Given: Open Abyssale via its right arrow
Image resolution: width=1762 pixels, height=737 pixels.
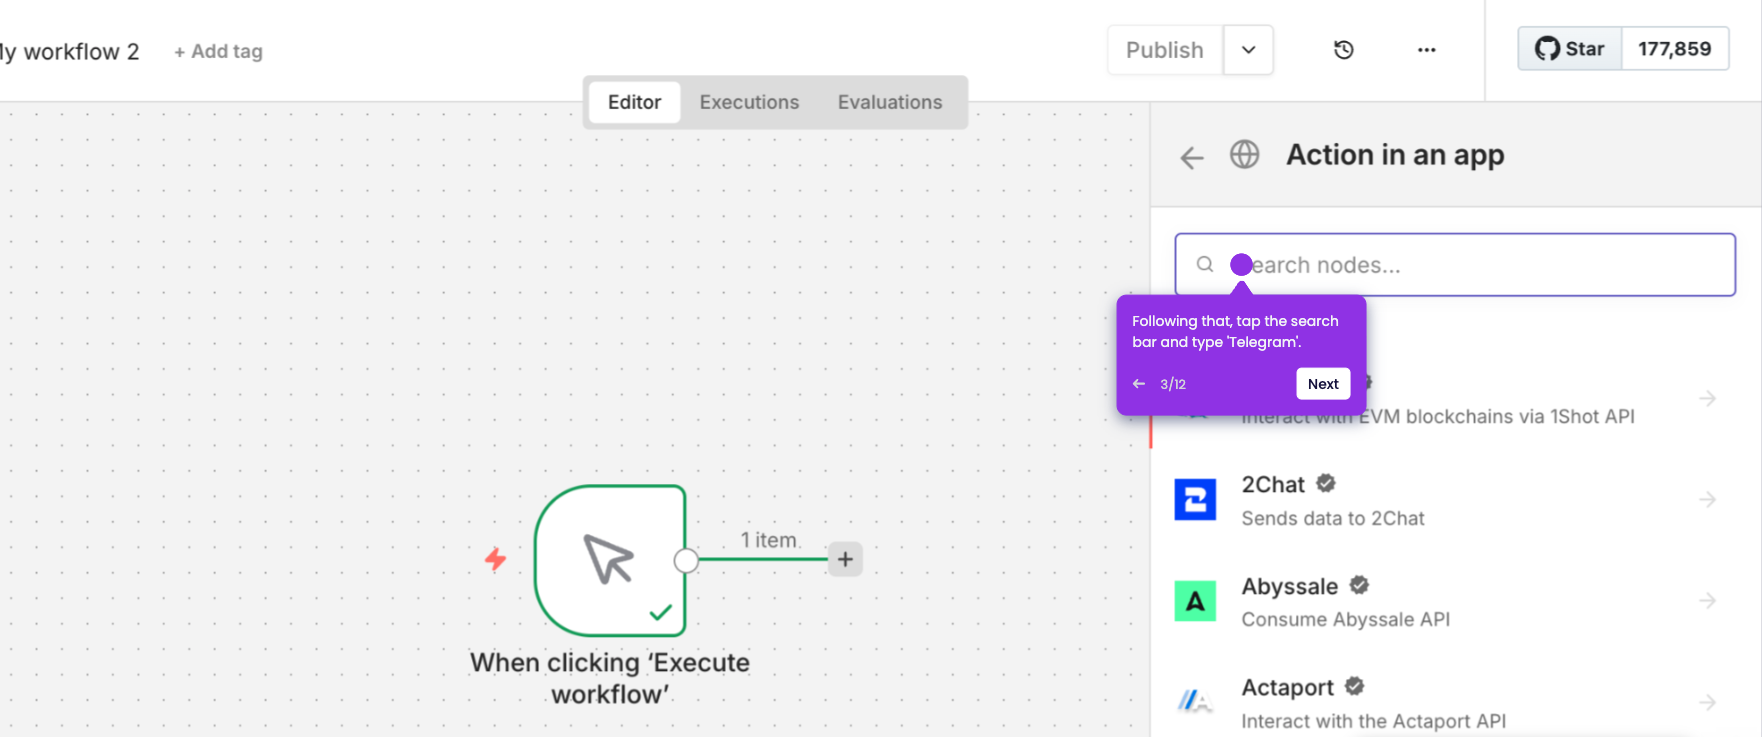Looking at the screenshot, I should coord(1707,601).
